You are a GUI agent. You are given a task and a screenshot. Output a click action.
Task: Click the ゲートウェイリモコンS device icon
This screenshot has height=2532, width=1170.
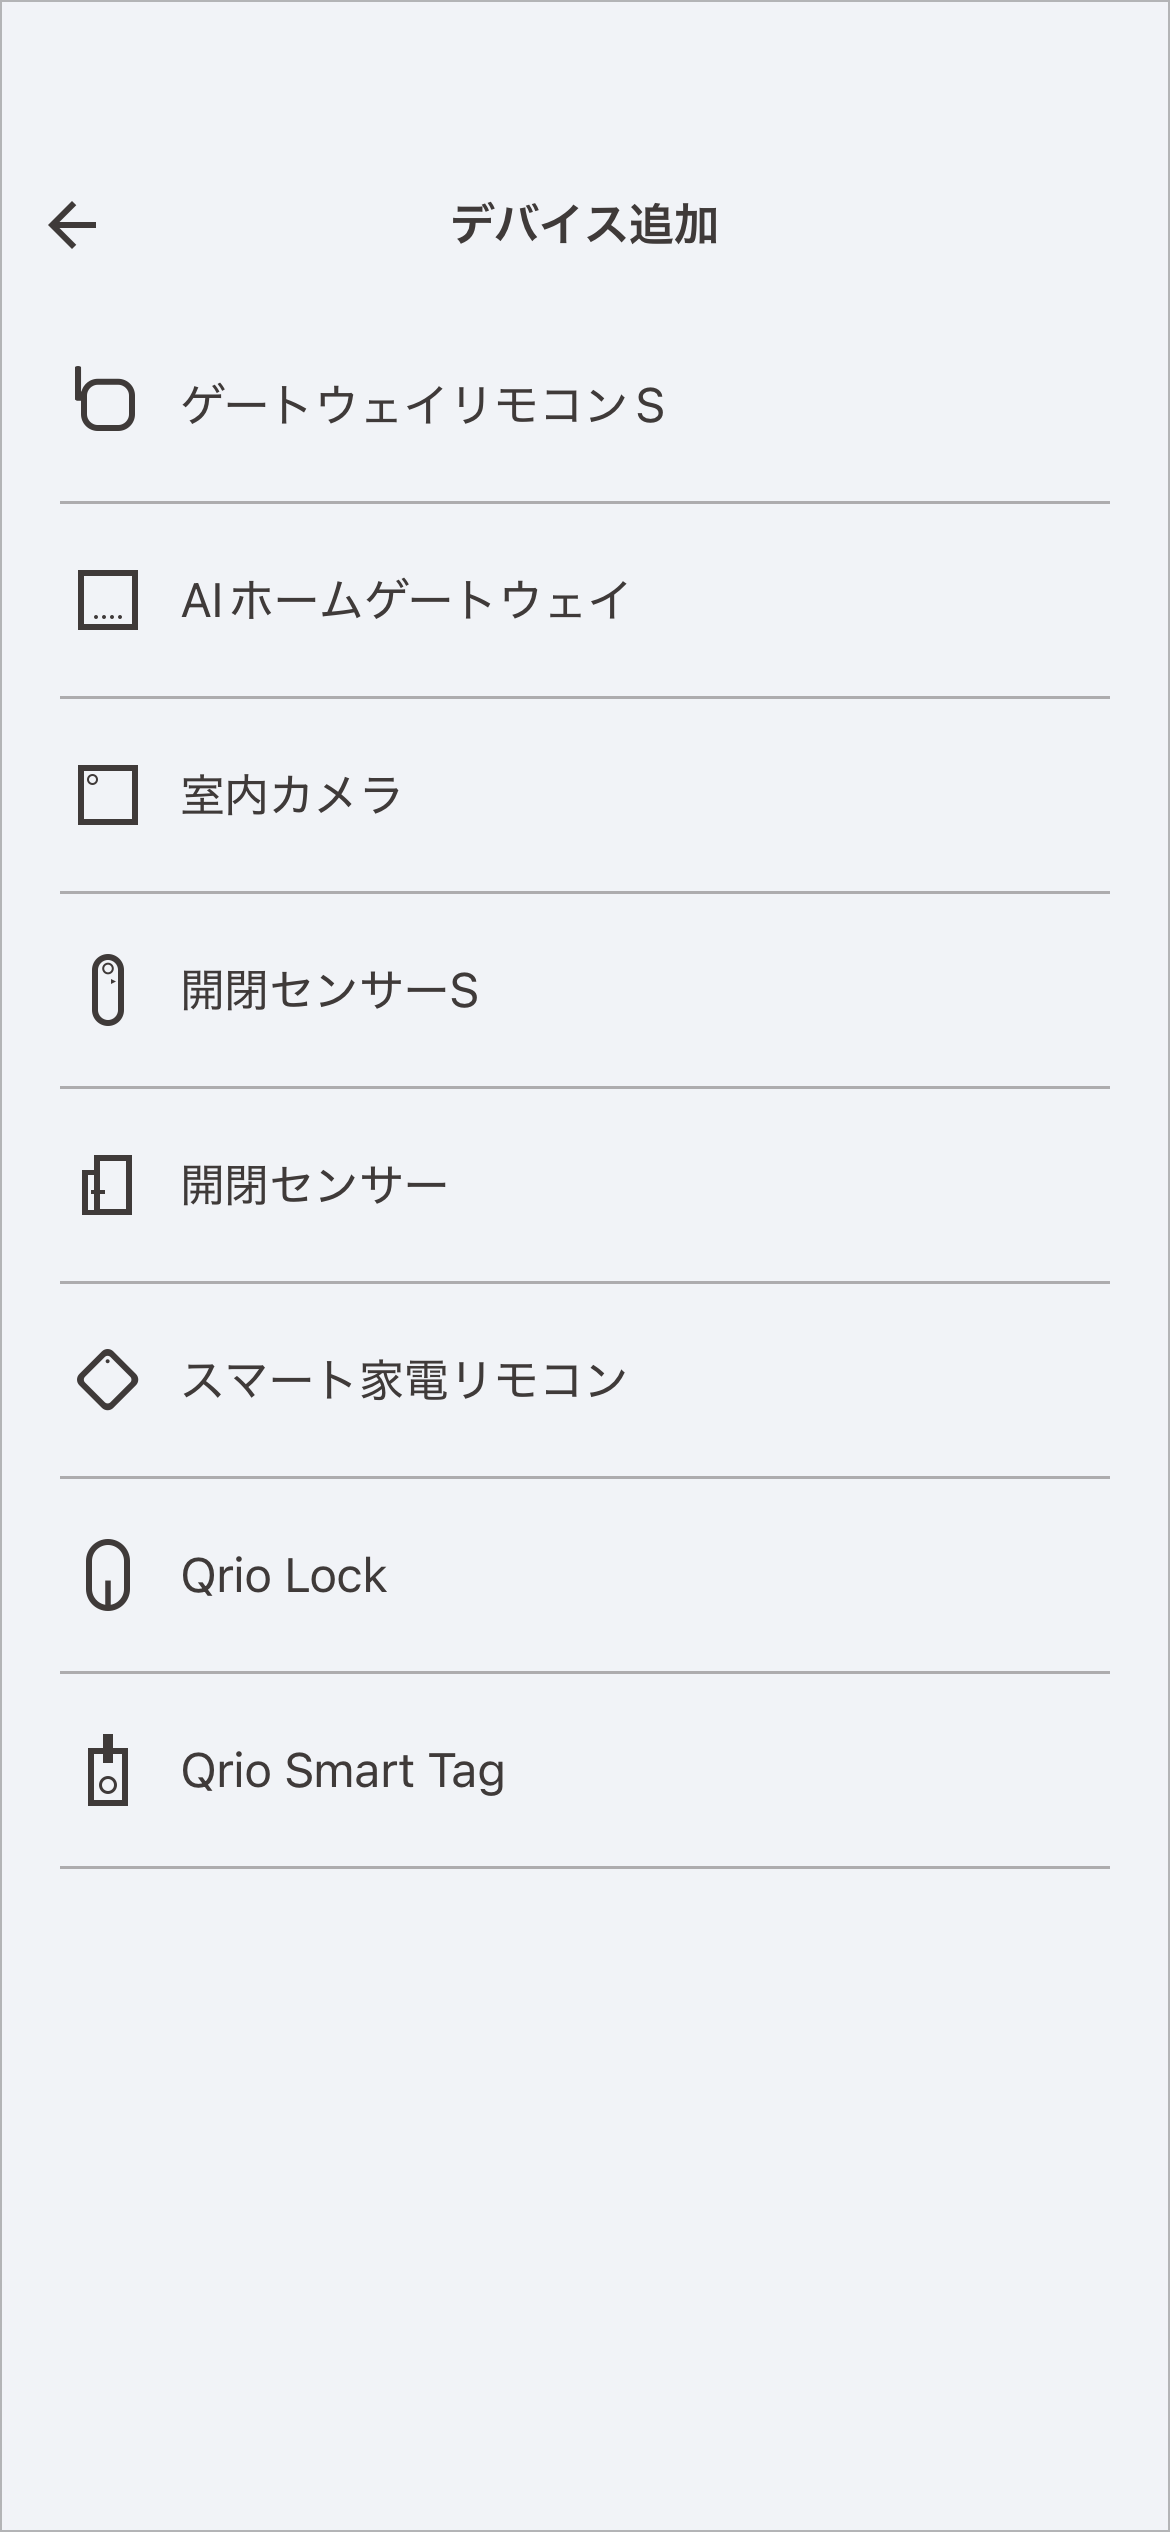pyautogui.click(x=106, y=401)
